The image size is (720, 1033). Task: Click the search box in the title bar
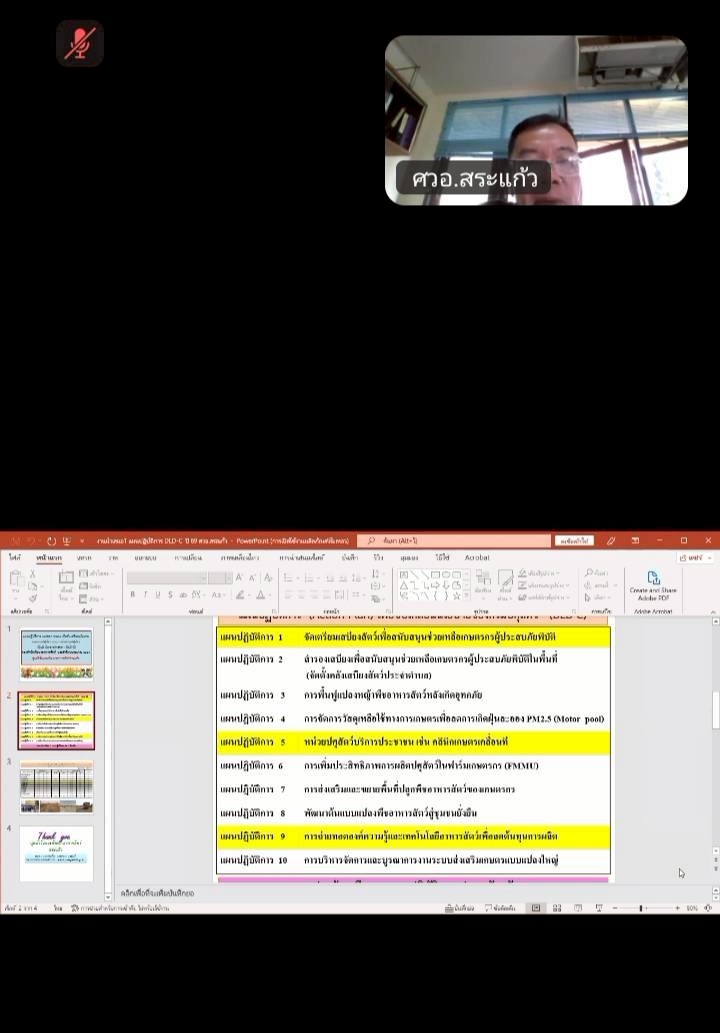click(x=453, y=541)
